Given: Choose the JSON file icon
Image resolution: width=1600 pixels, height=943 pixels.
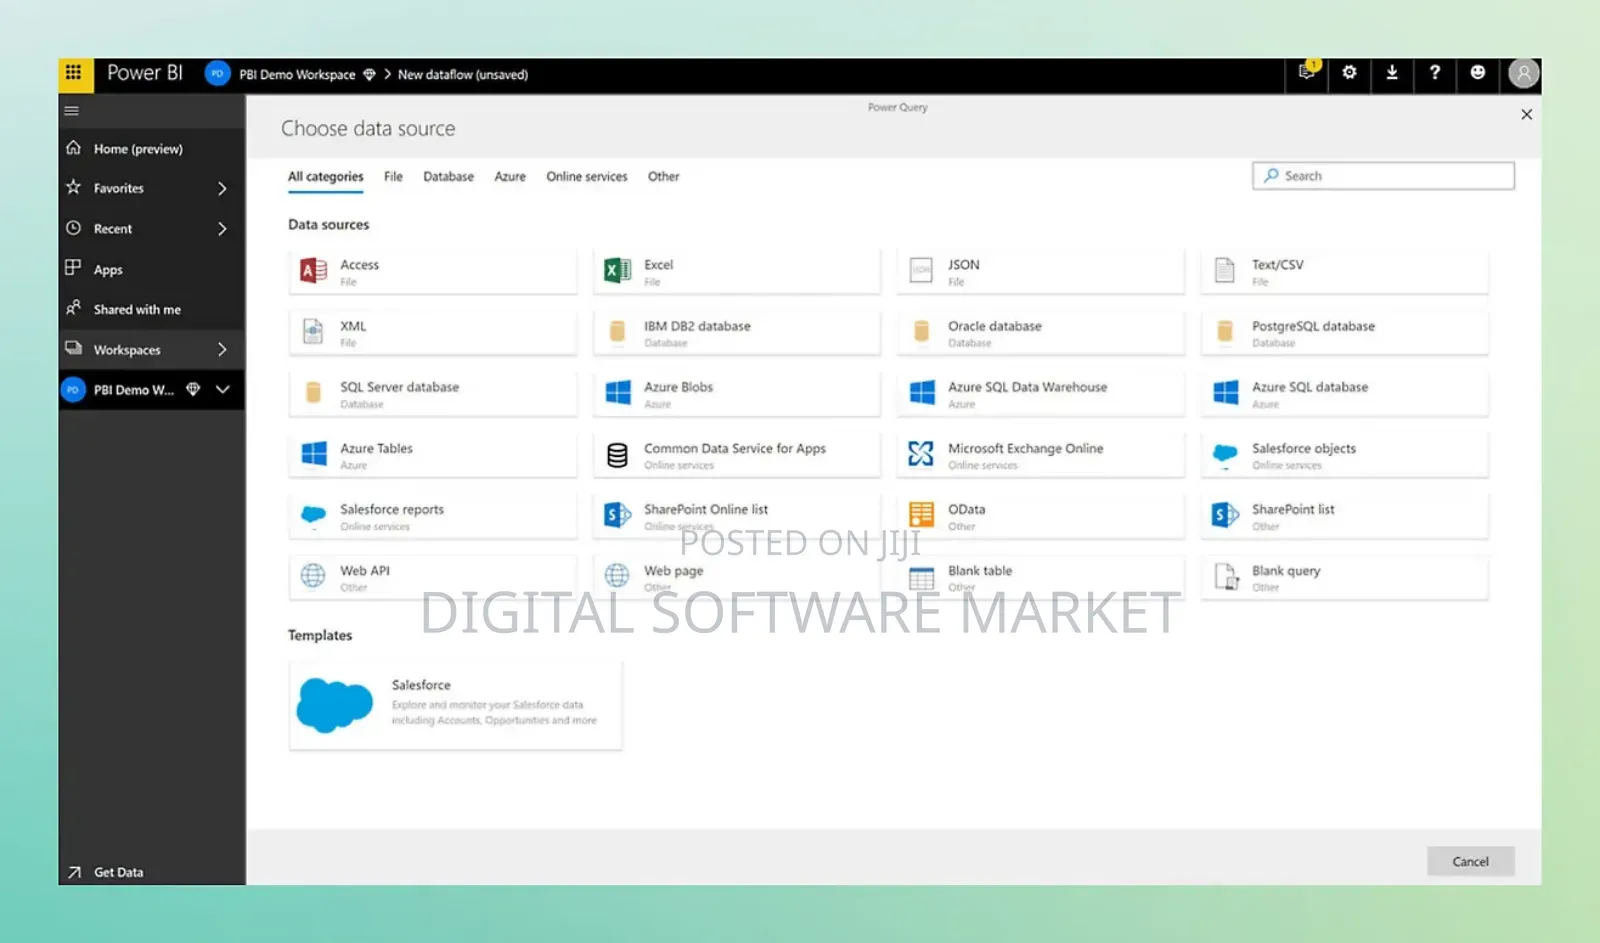Looking at the screenshot, I should (921, 270).
